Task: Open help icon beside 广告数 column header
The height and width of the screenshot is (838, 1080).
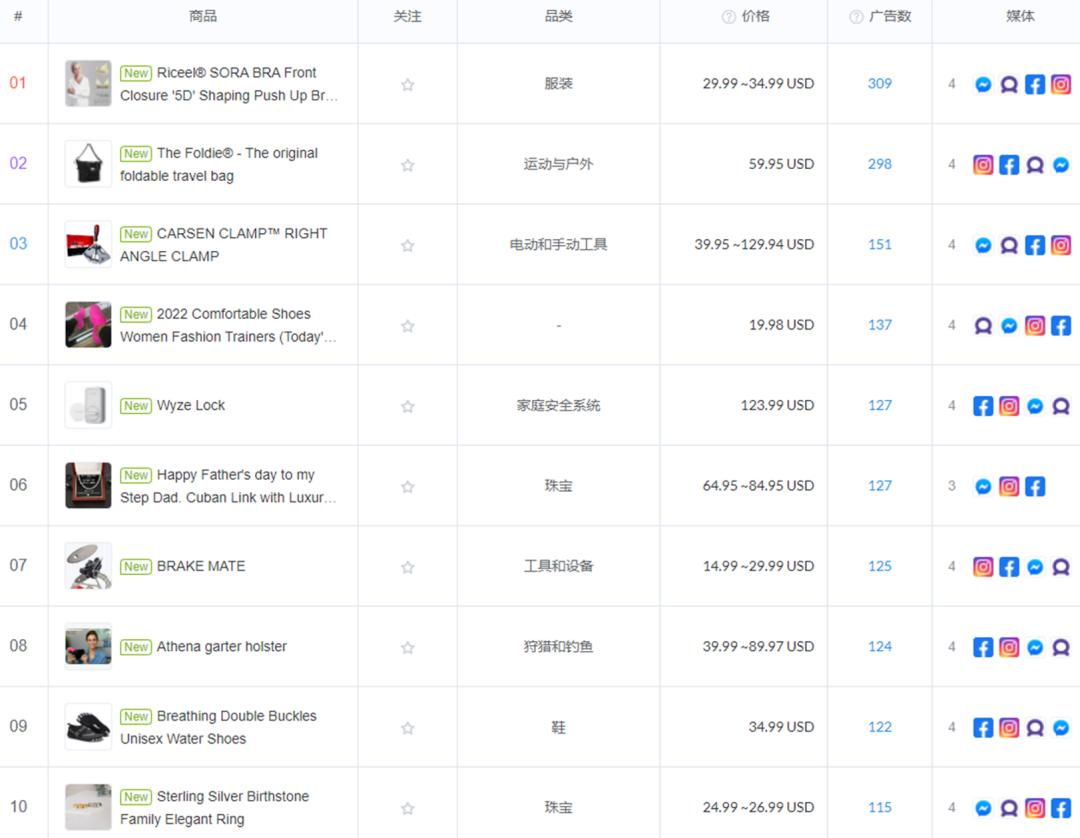Action: [856, 17]
